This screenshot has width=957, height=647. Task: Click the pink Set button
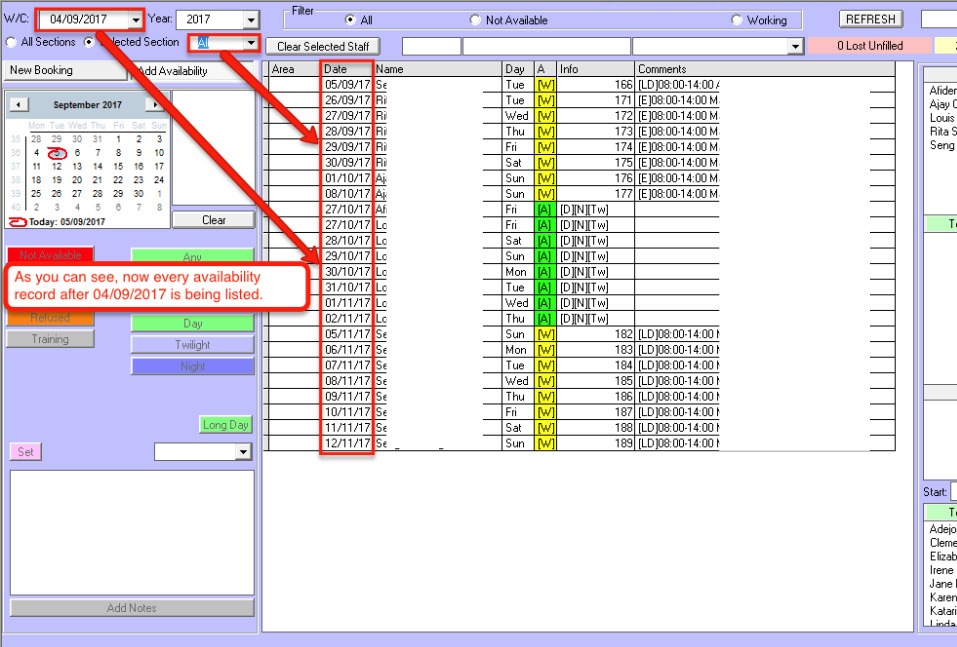[x=25, y=452]
